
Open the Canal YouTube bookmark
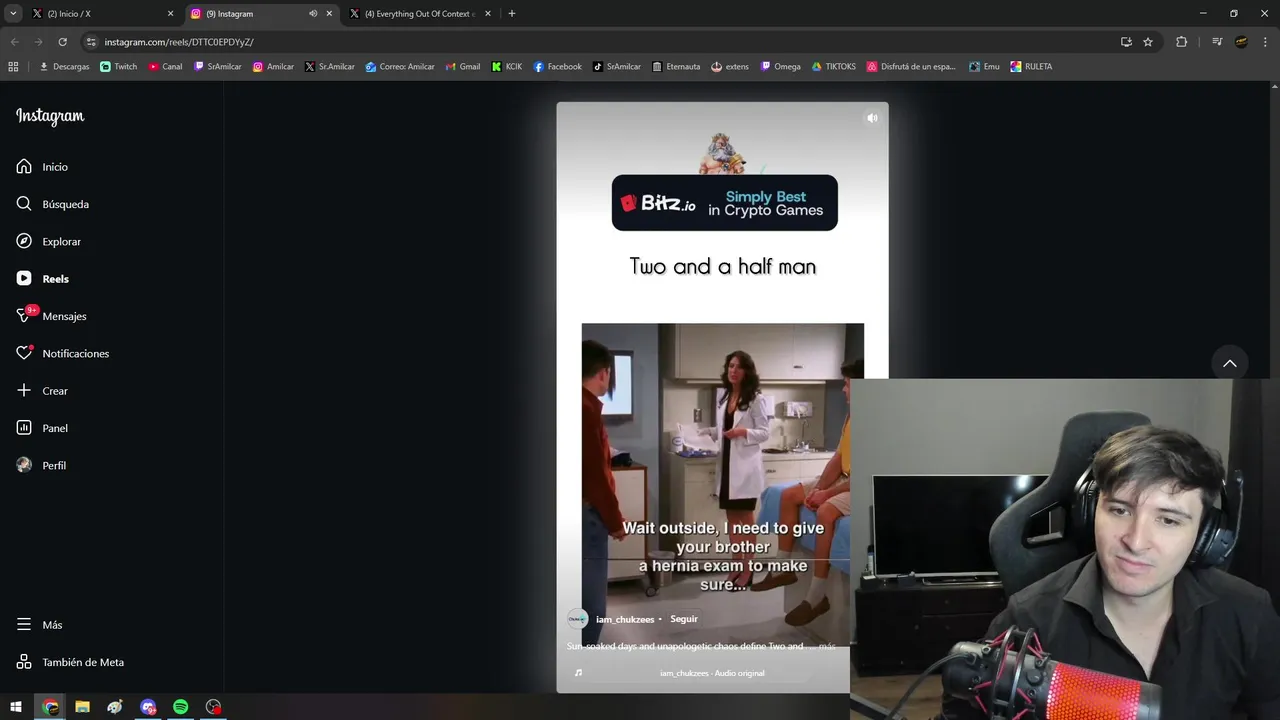click(x=165, y=67)
